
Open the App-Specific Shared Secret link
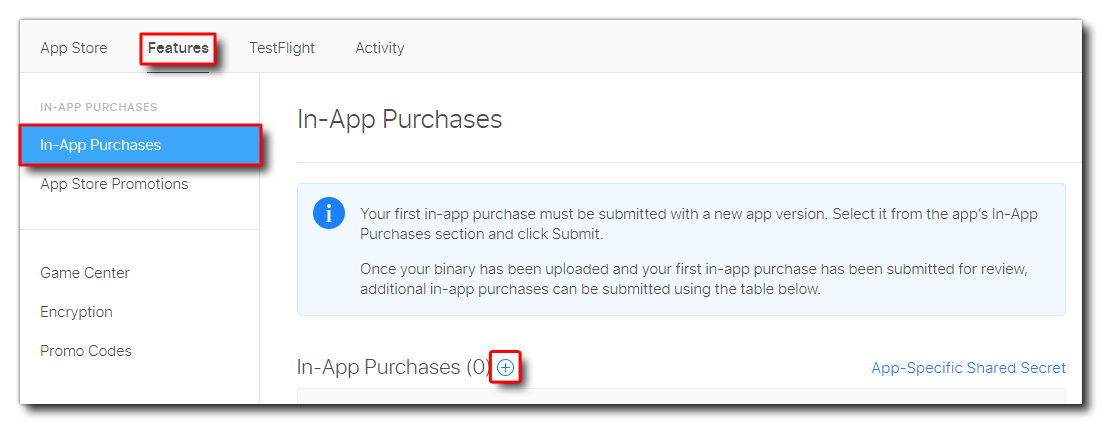coord(968,368)
